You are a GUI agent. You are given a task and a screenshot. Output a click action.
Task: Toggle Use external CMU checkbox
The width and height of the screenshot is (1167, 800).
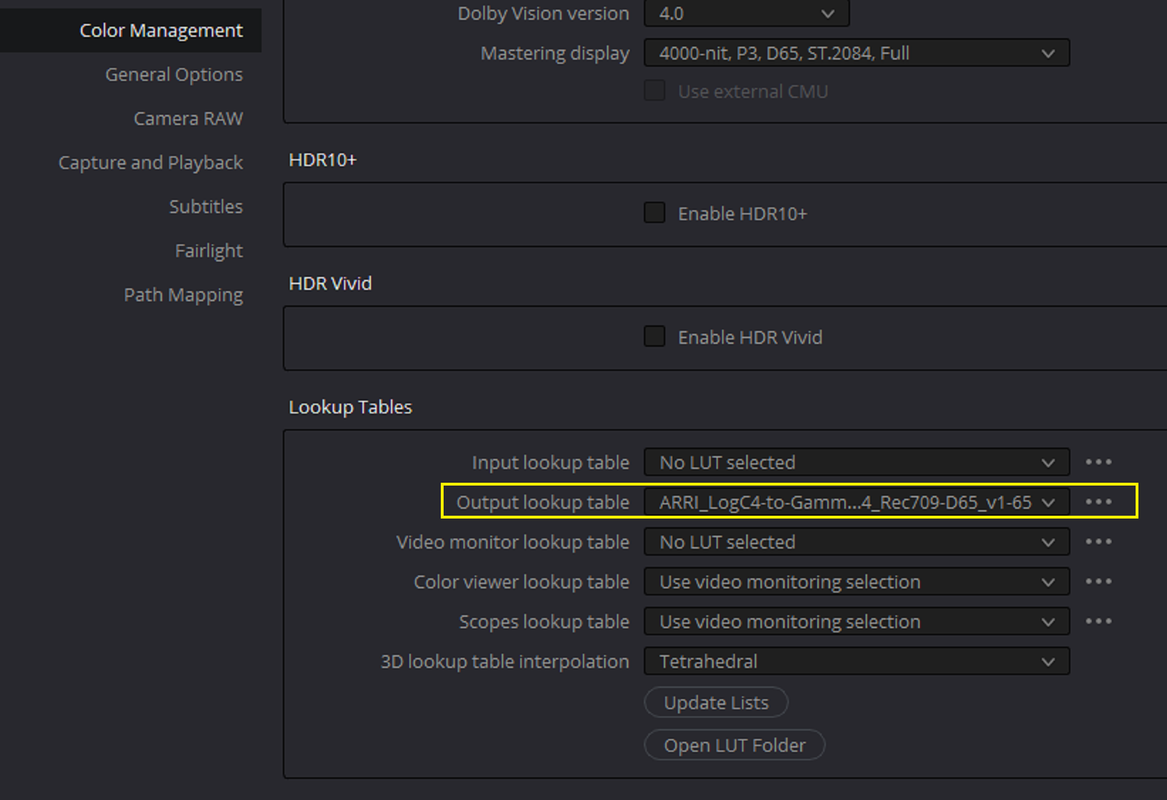[x=654, y=91]
